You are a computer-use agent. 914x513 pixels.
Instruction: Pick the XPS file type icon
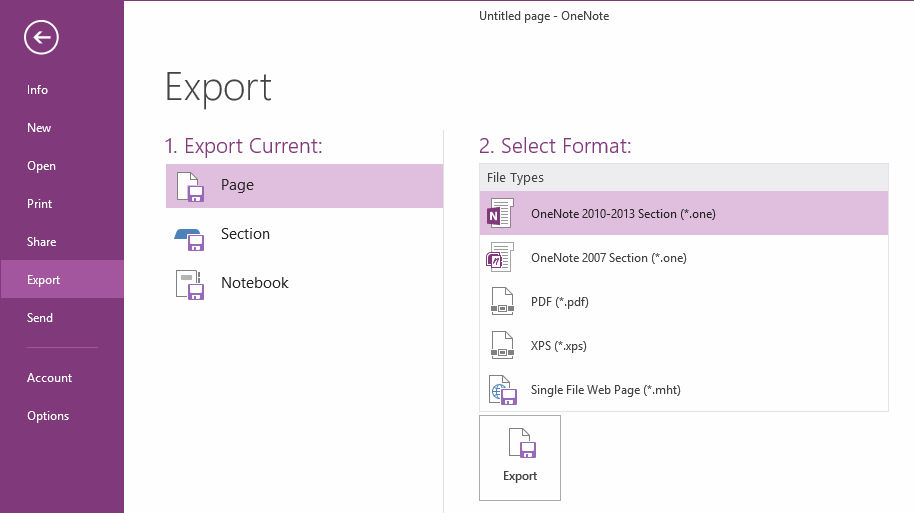tap(502, 345)
